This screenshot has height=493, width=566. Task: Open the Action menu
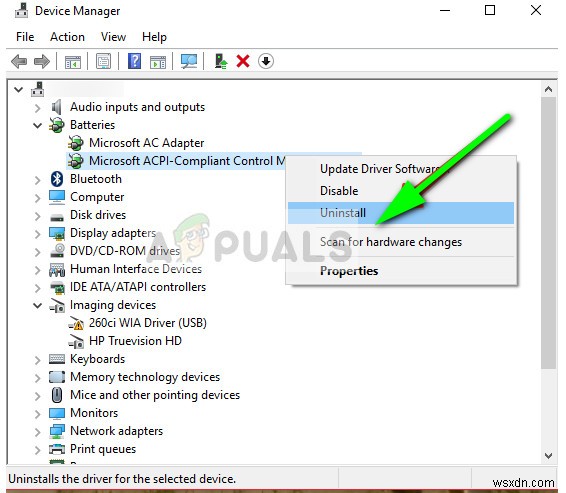point(67,37)
